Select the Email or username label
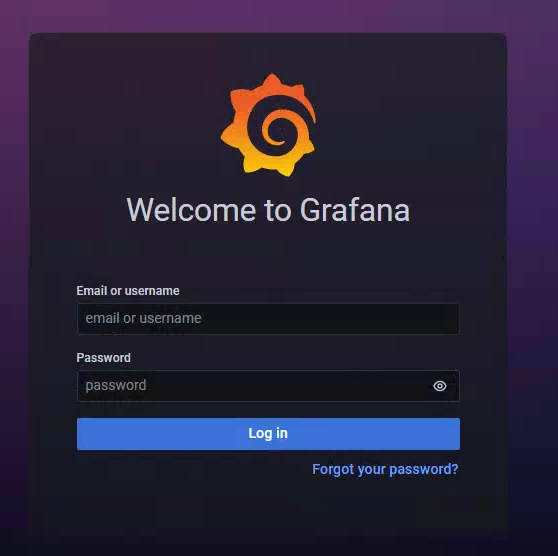This screenshot has width=558, height=556. [x=128, y=291]
